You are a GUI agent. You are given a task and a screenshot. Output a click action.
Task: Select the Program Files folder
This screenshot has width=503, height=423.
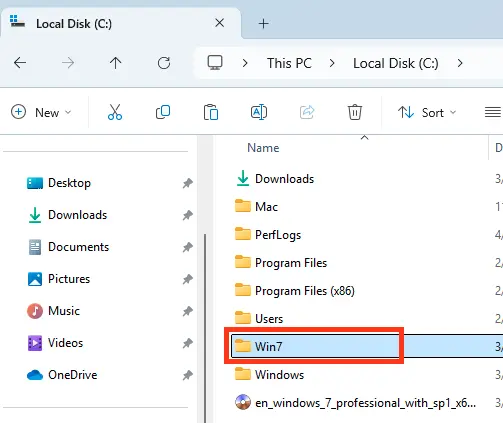[281, 263]
